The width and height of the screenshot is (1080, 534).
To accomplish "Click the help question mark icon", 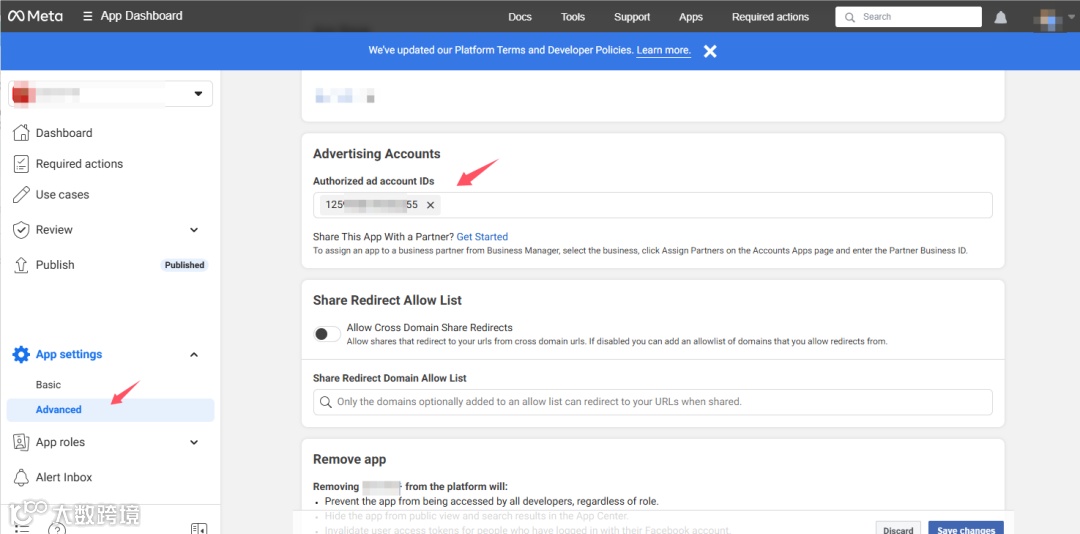I will (57, 528).
